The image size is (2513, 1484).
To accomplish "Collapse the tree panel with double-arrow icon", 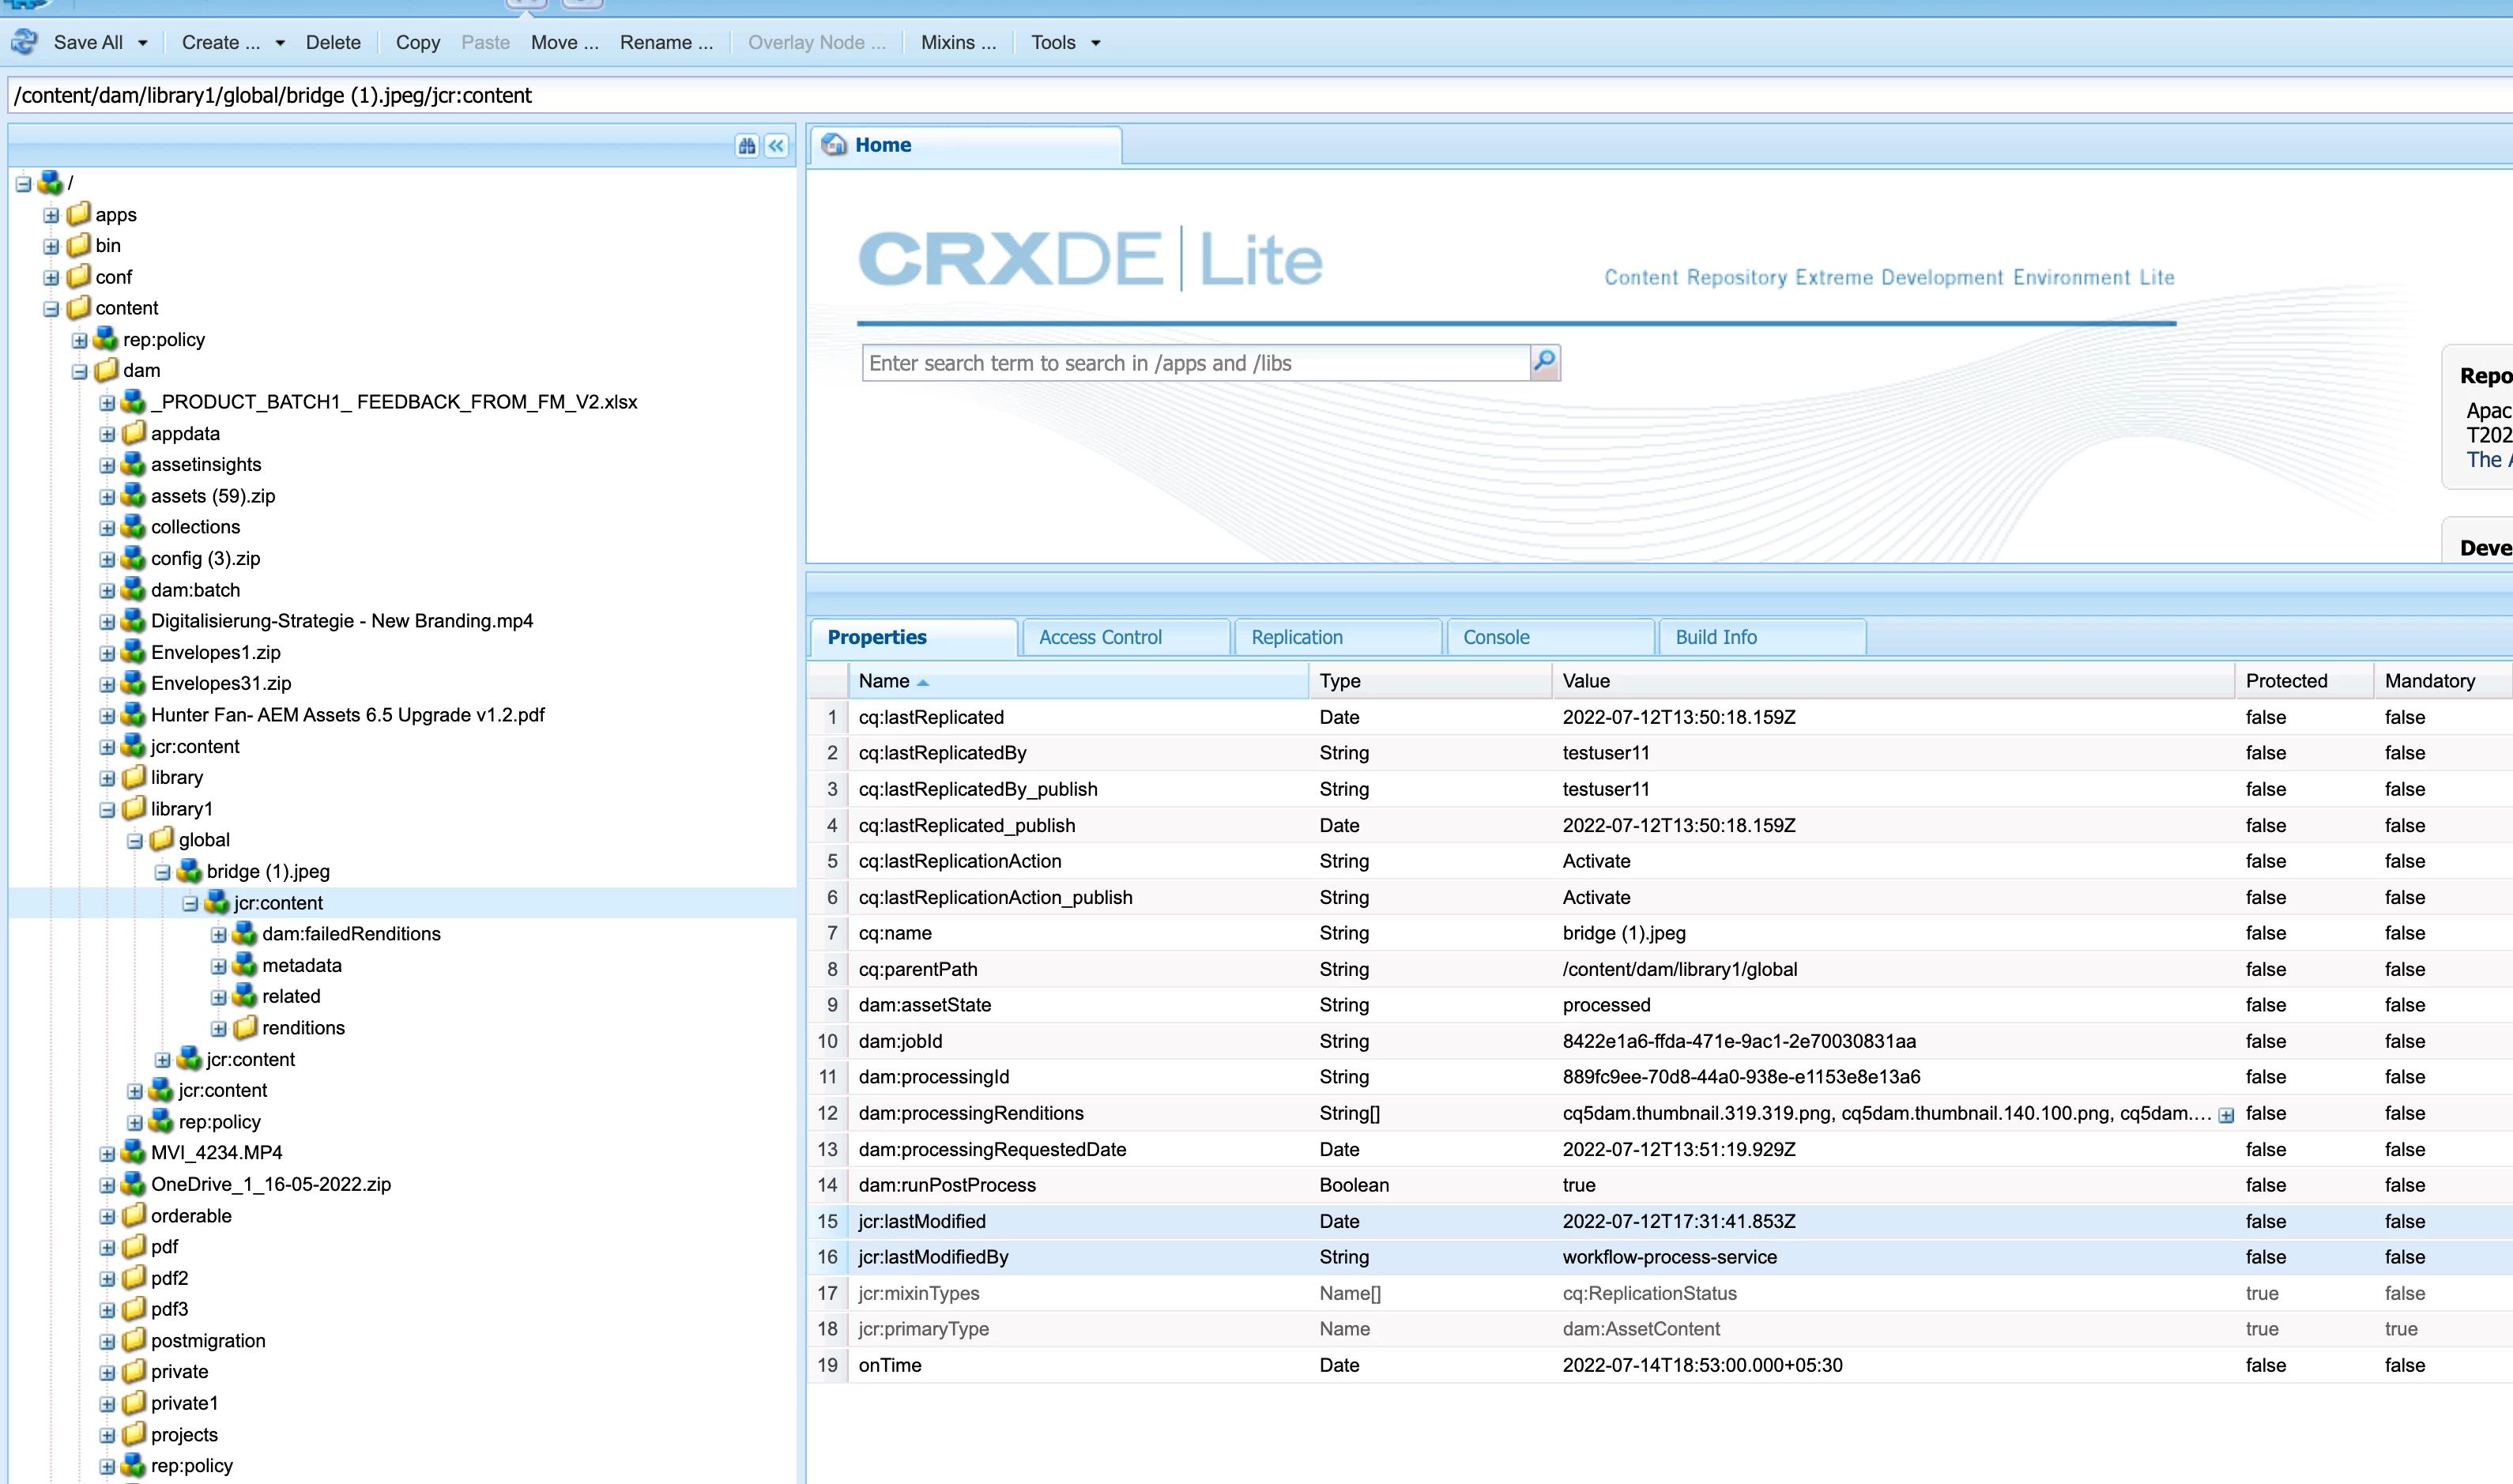I will click(x=776, y=146).
